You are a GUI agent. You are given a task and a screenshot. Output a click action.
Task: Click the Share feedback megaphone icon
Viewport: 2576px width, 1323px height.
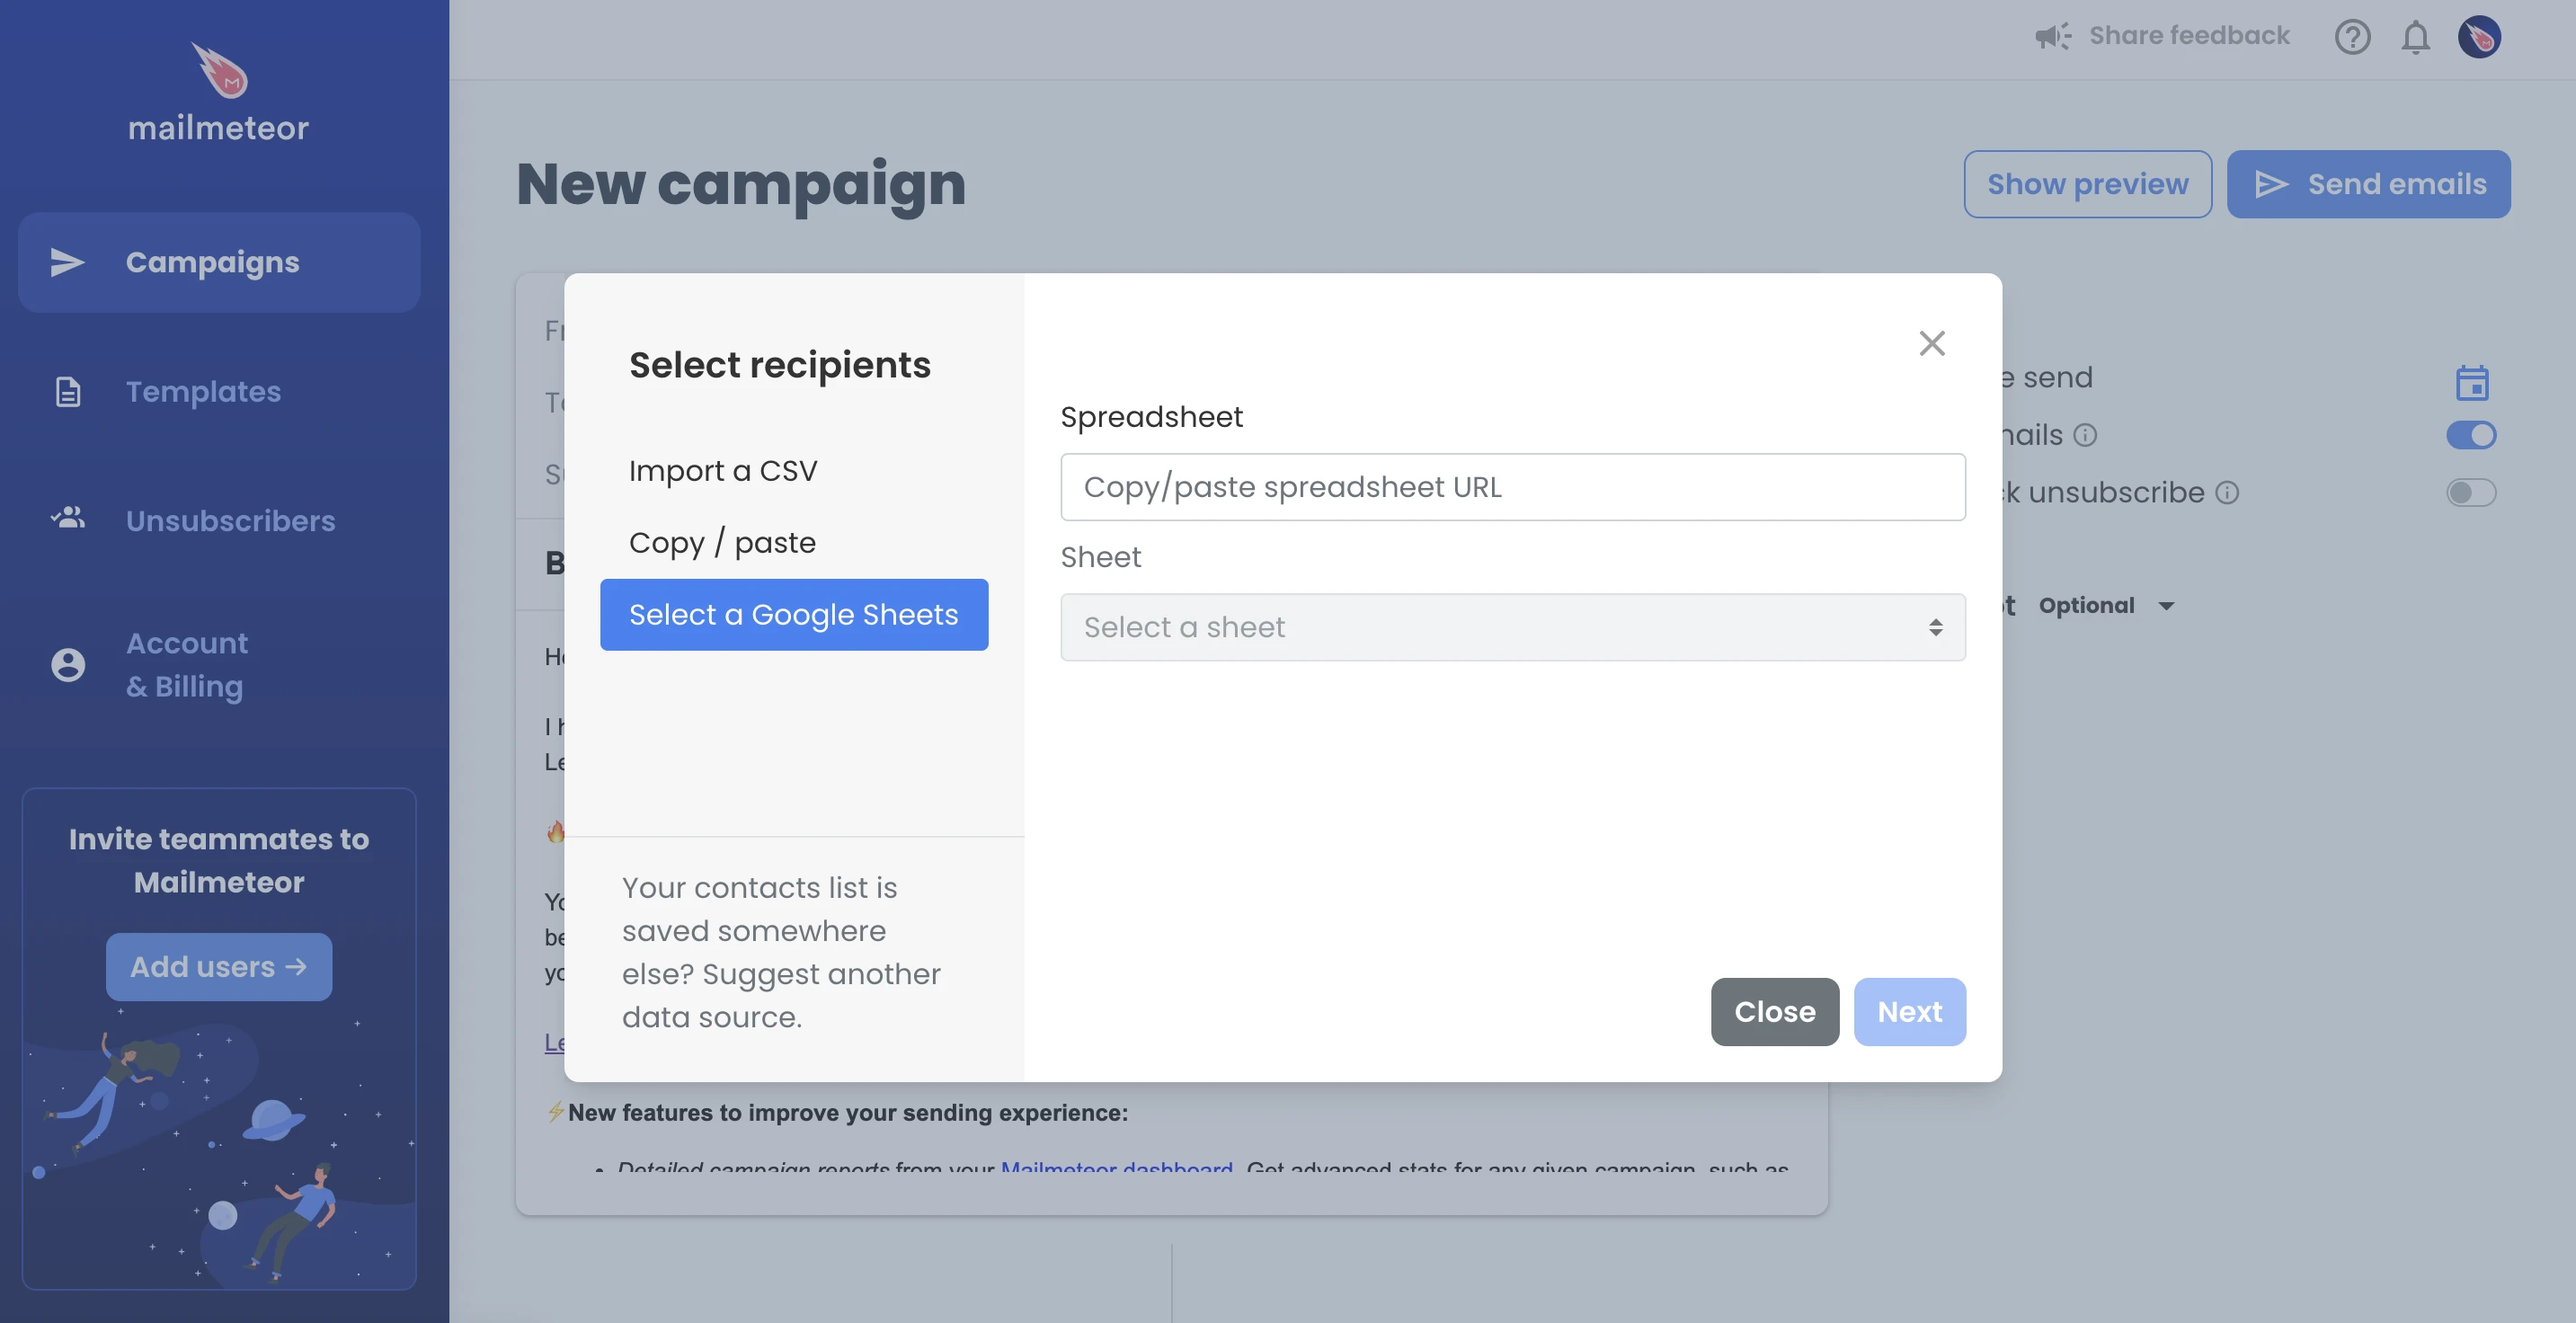tap(2053, 35)
